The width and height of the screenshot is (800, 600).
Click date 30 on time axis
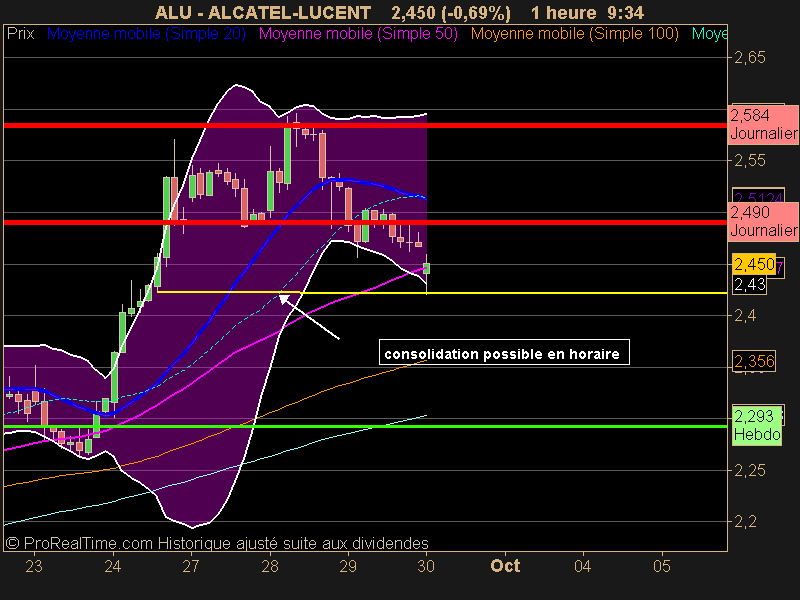coord(426,566)
